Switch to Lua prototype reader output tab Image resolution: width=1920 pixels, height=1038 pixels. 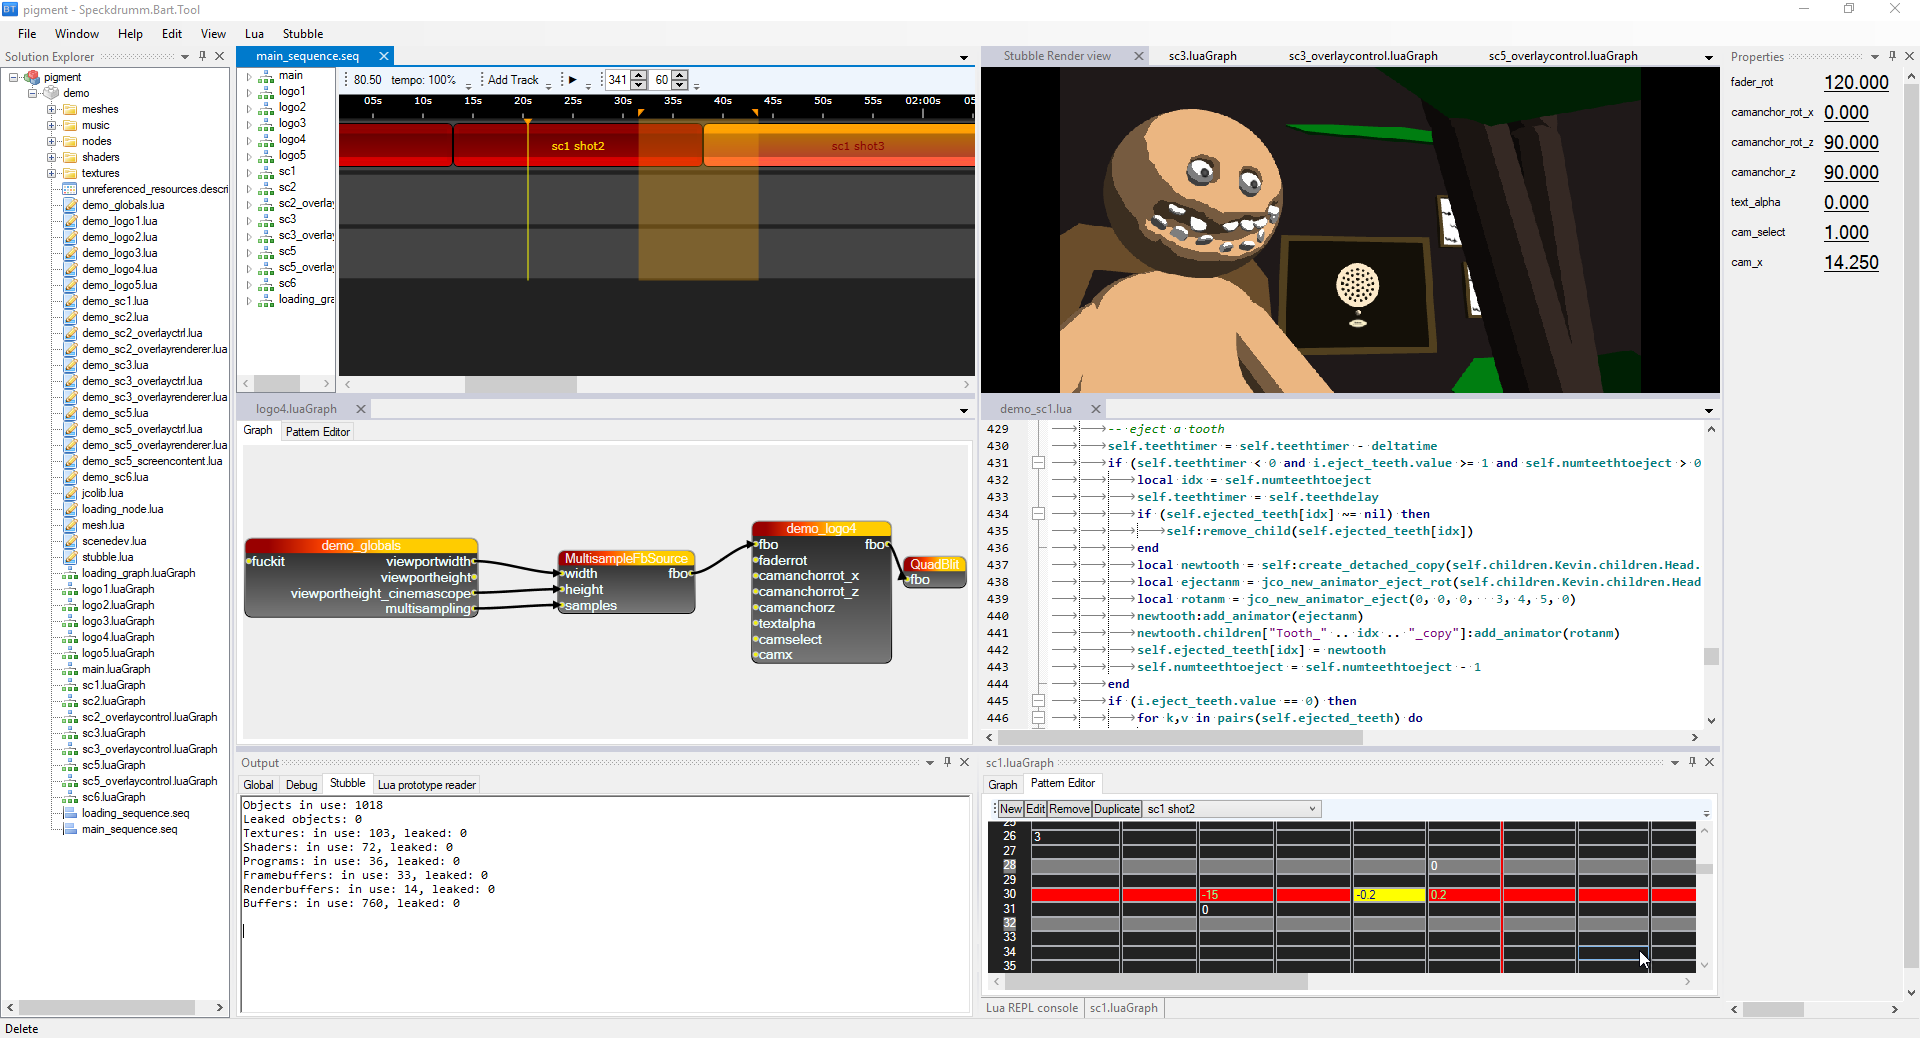[x=427, y=785]
